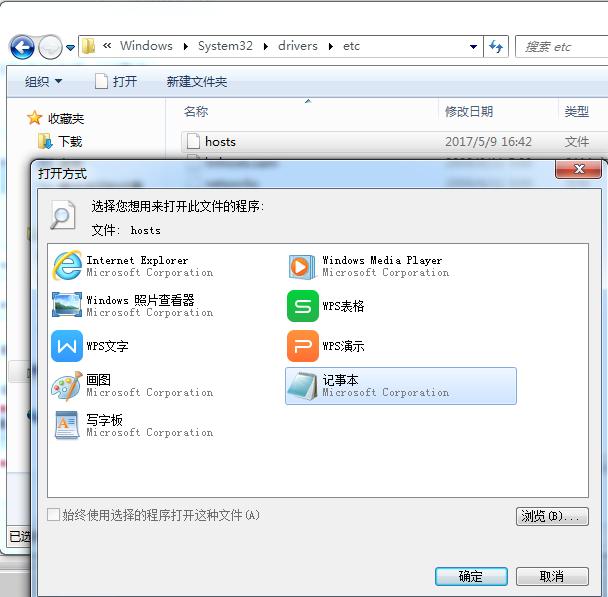Click the refresh button beside address bar
This screenshot has width=608, height=597.
coord(496,47)
